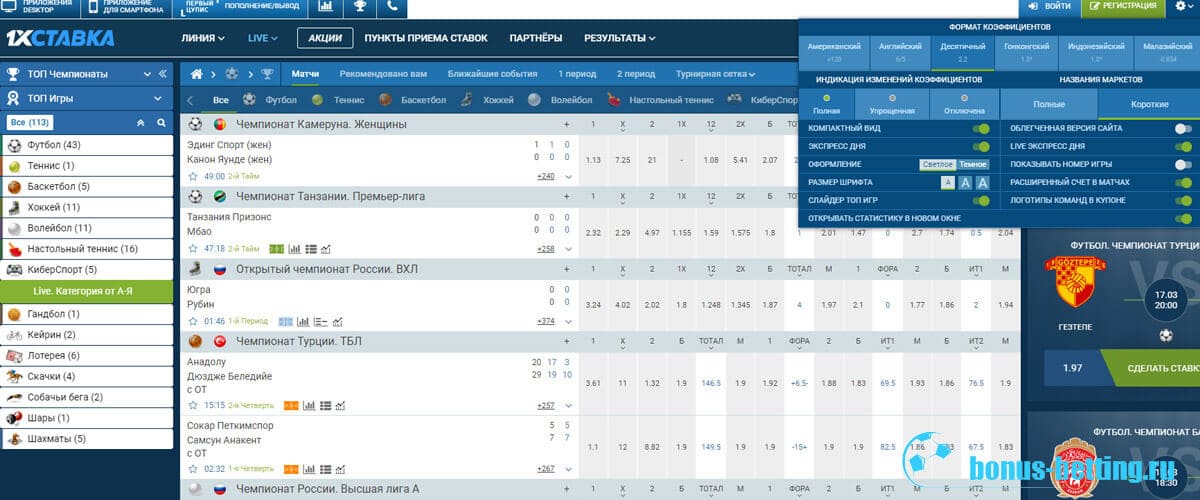Viewport: 1200px width, 500px height.
Task: Toggle Слайдер топ игр switch
Action: pyautogui.click(x=983, y=200)
